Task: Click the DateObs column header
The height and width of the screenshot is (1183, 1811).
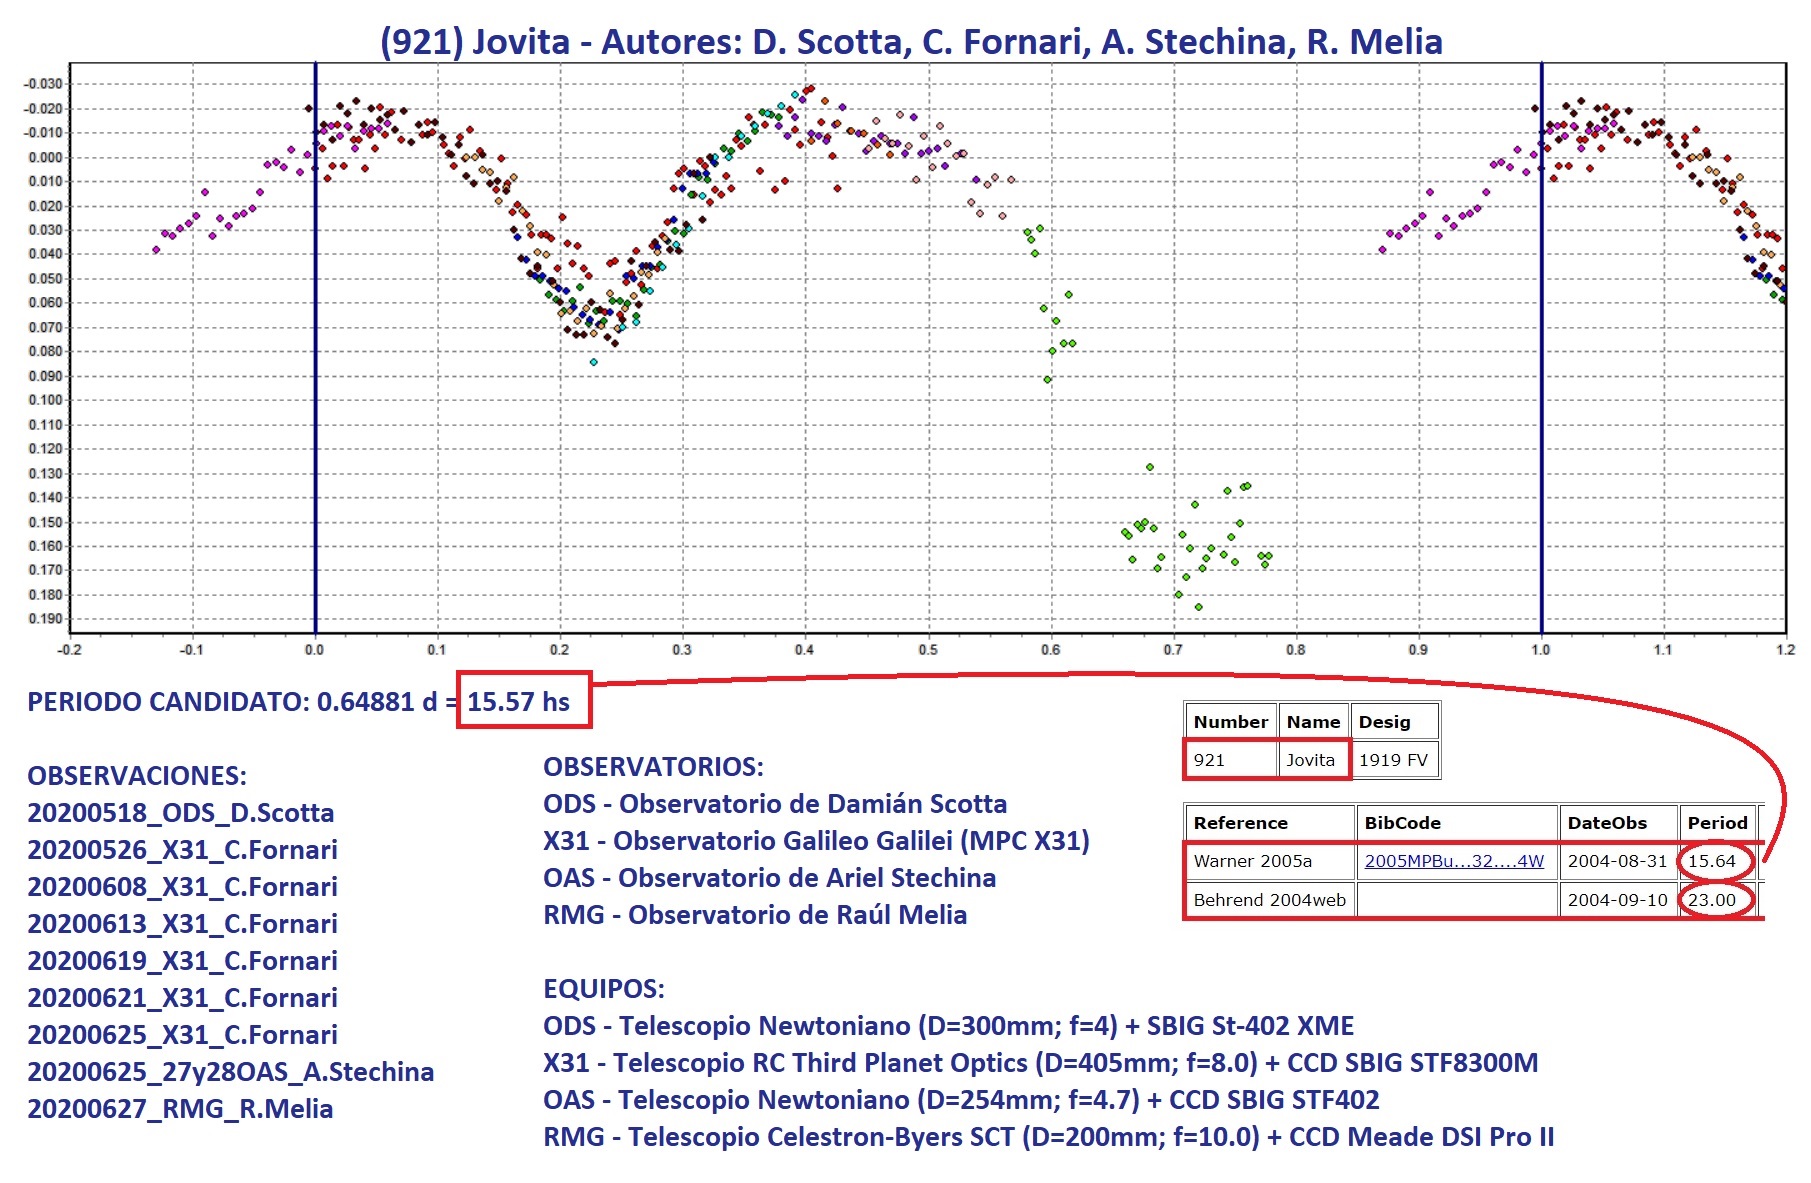Action: coord(1608,823)
